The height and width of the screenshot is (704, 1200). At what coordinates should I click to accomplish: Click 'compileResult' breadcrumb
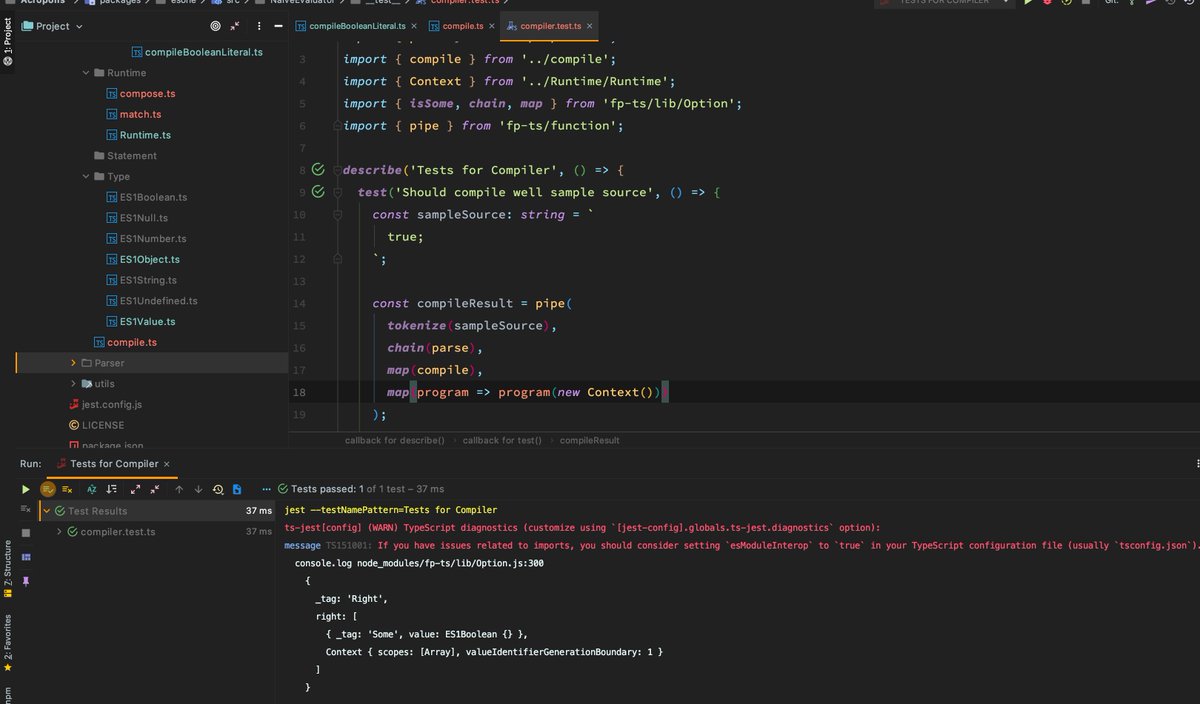(589, 440)
